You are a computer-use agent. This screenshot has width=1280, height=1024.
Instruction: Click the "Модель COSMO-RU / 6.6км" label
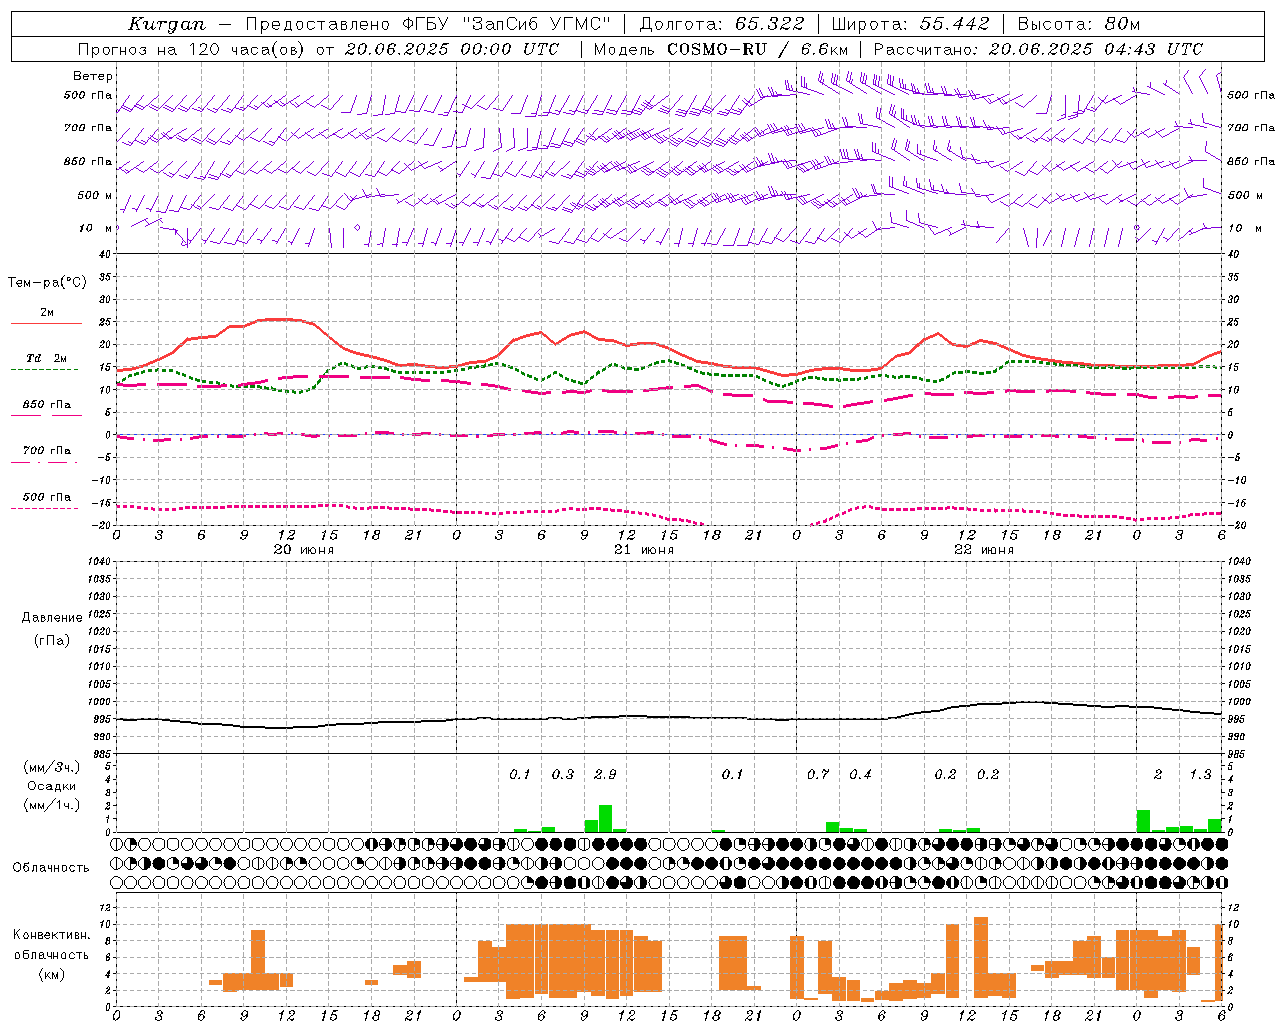pos(721,49)
